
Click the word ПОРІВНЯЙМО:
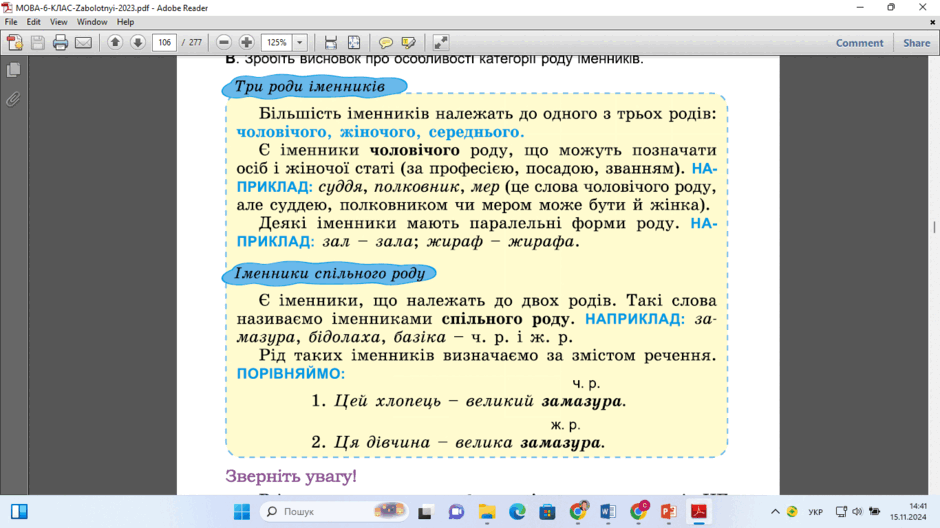point(291,373)
